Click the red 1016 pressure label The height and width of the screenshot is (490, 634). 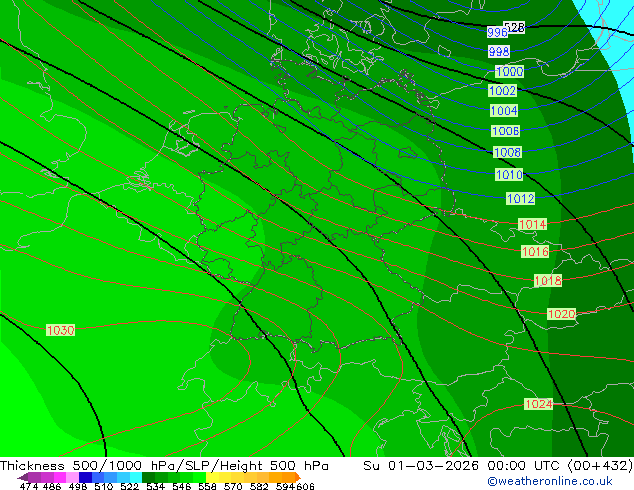click(x=535, y=251)
